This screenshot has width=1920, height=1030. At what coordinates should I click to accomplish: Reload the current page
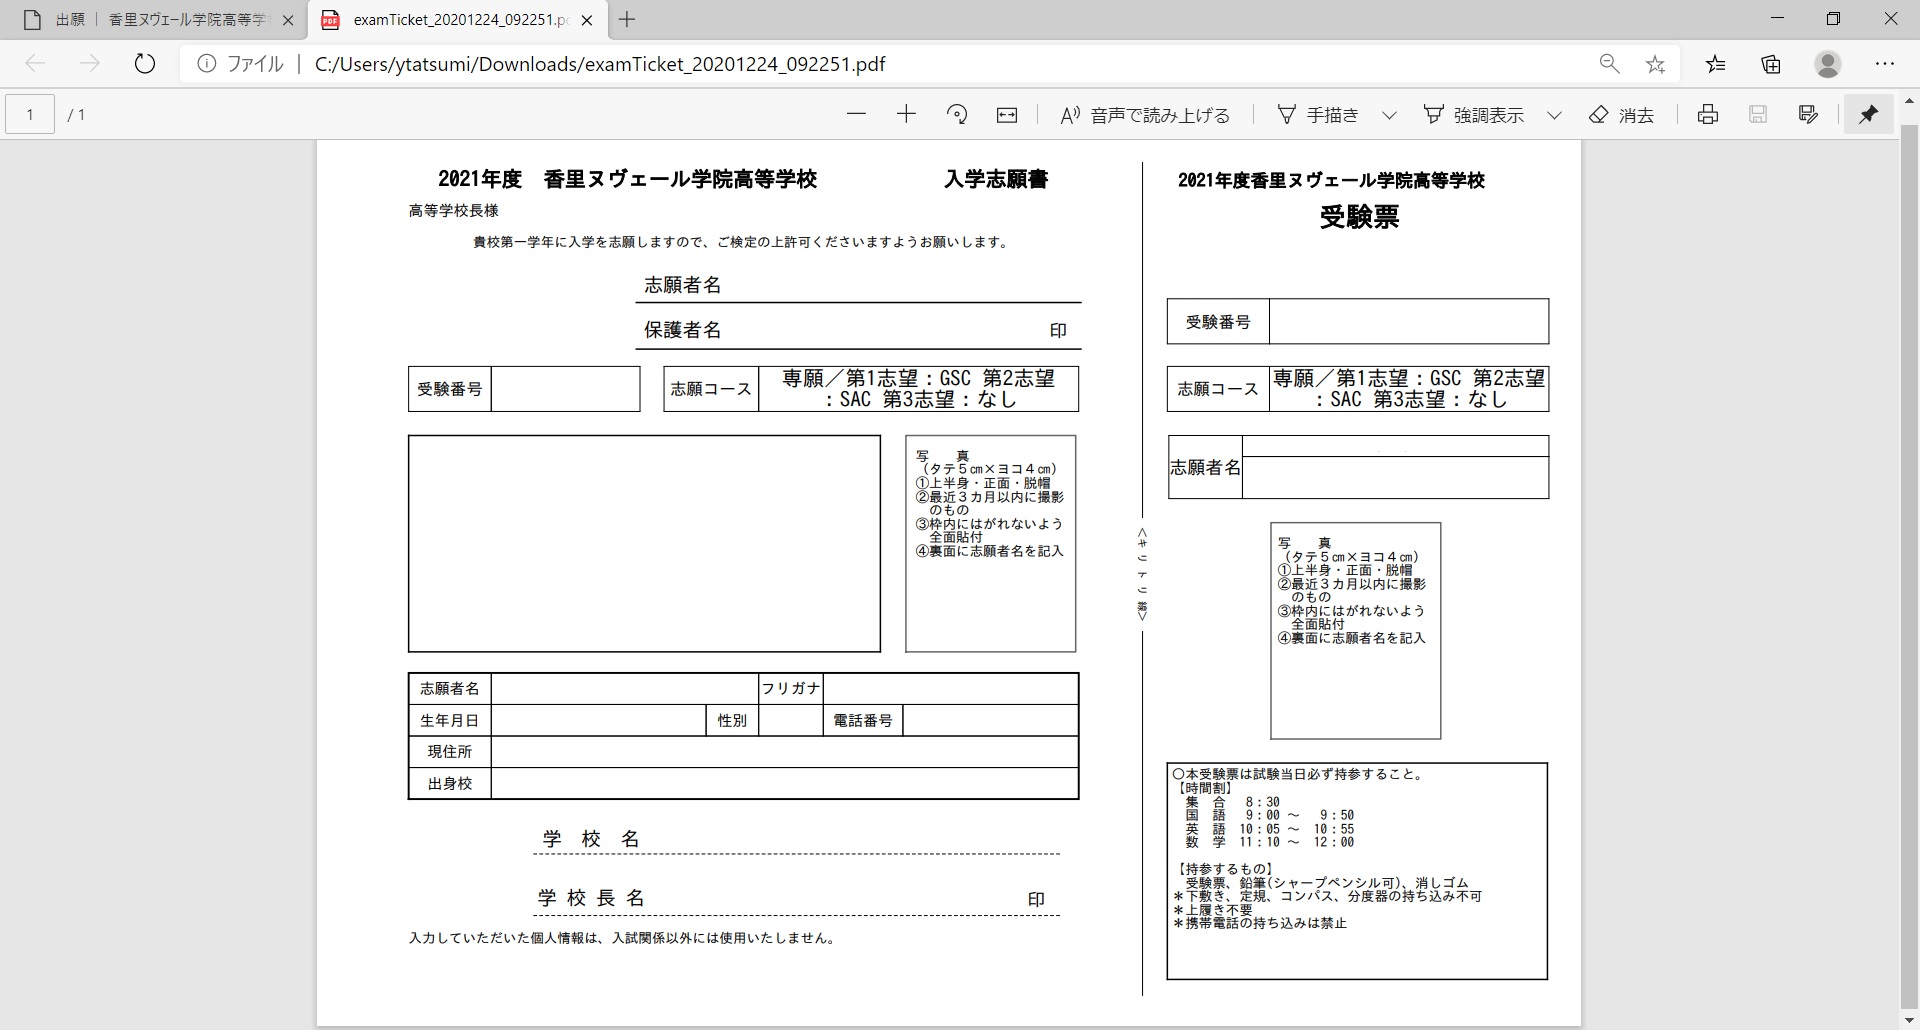145,64
